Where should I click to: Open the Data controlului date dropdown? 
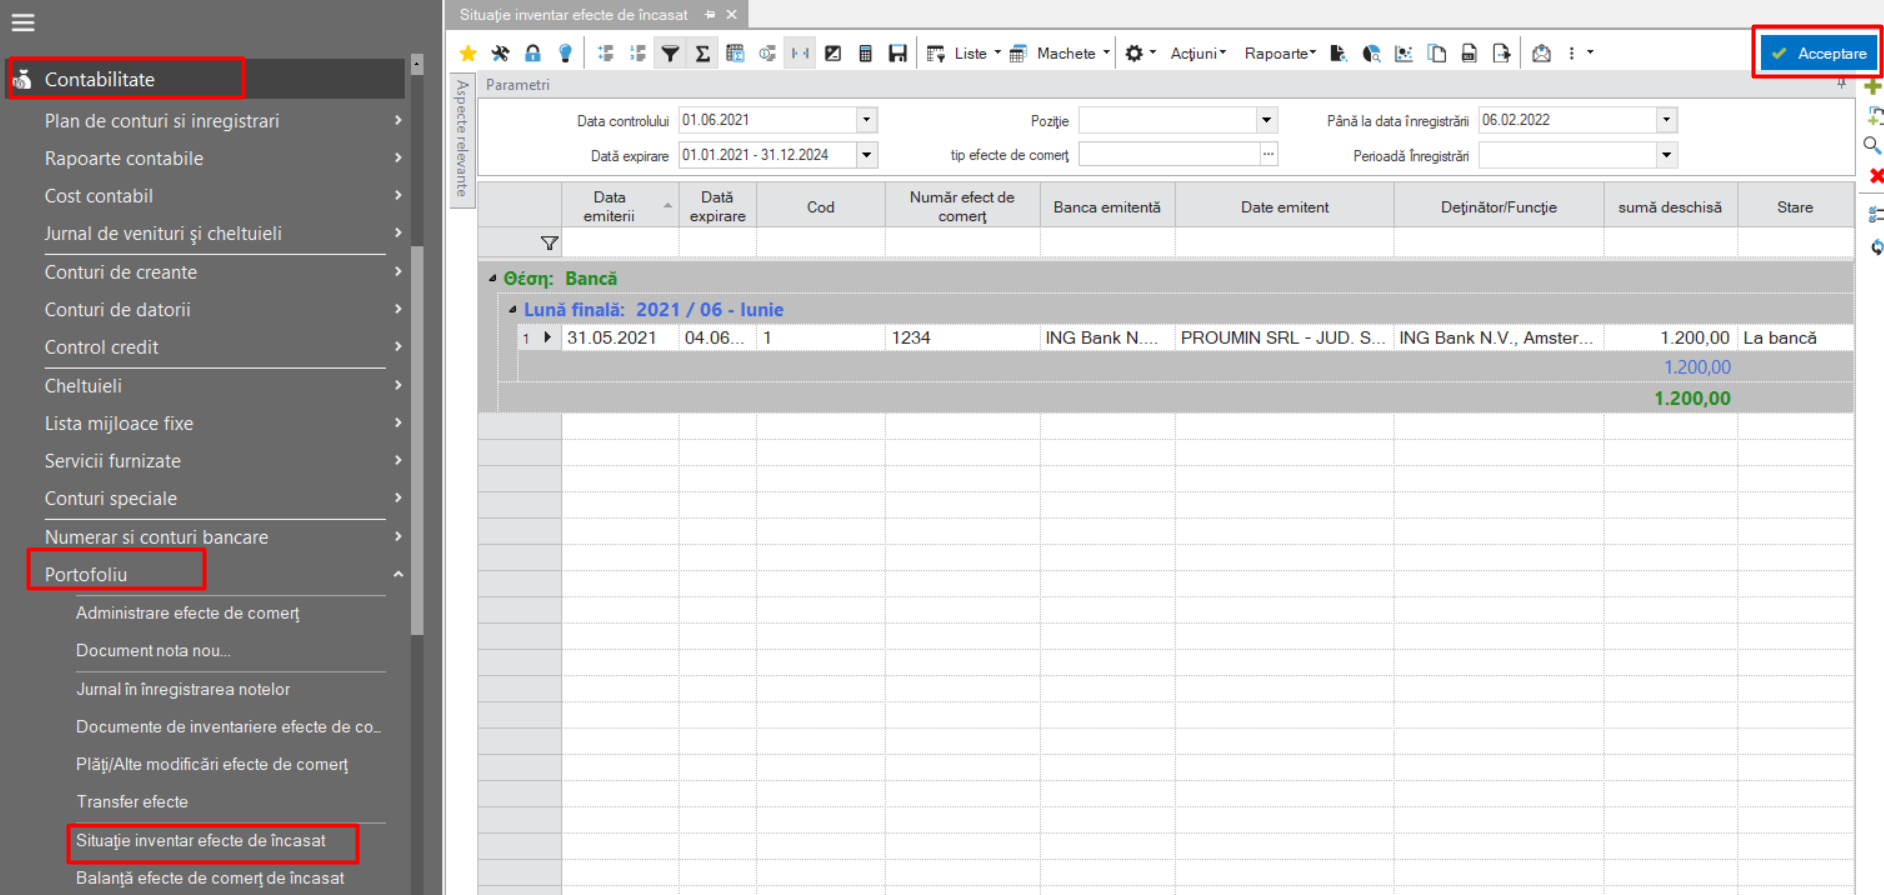[x=867, y=120]
